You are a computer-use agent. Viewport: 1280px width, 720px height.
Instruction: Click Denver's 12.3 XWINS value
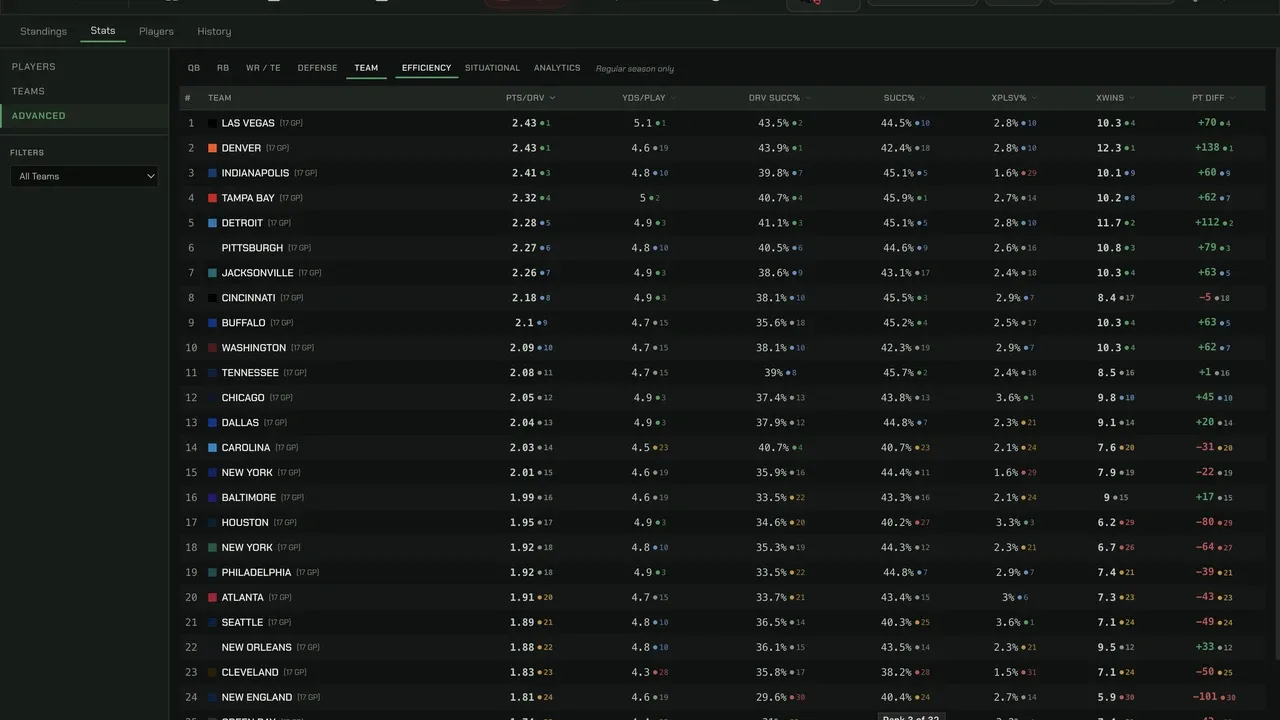(1109, 148)
